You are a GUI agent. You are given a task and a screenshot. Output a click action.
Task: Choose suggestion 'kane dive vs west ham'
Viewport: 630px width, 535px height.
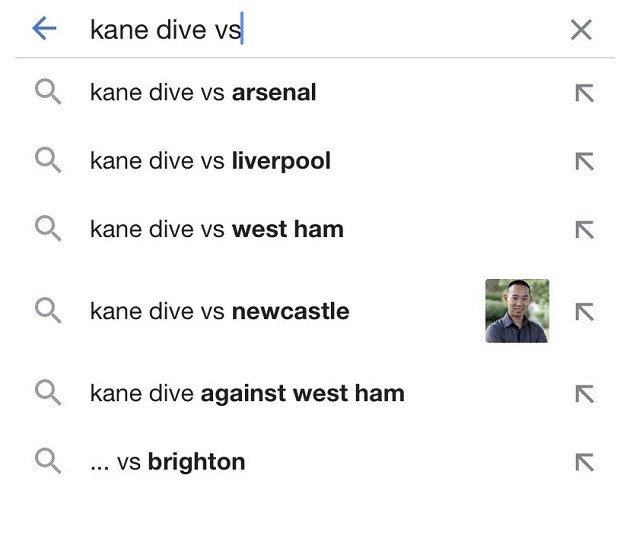click(217, 229)
